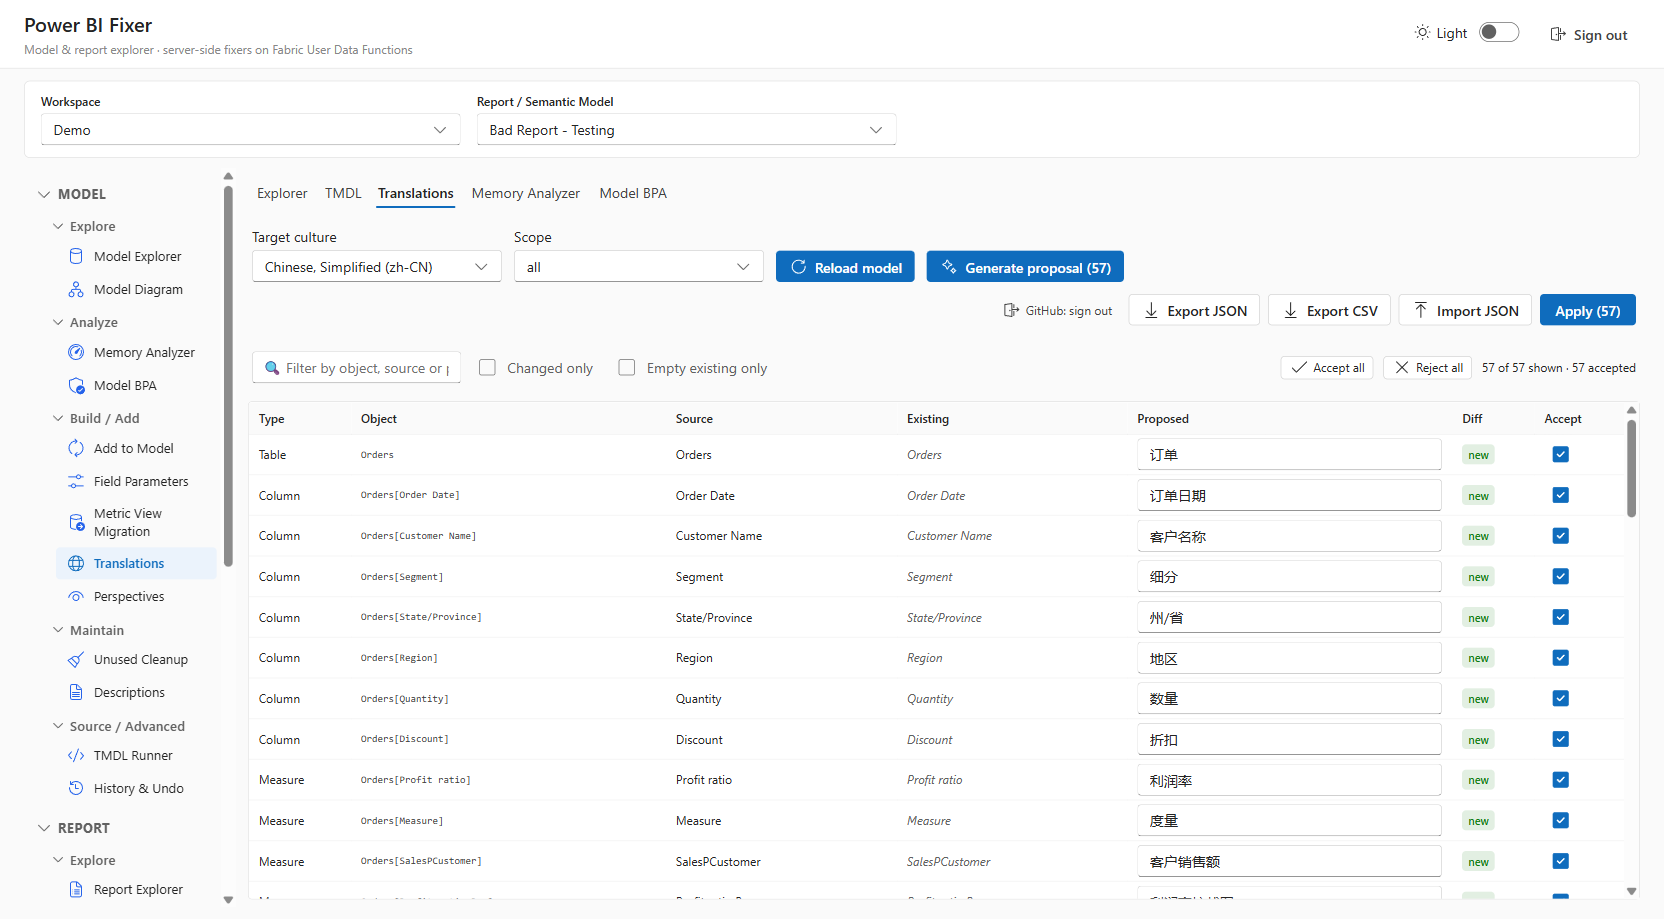Collapse the Analyze group
Viewport: 1664px width, 919px height.
[58, 322]
